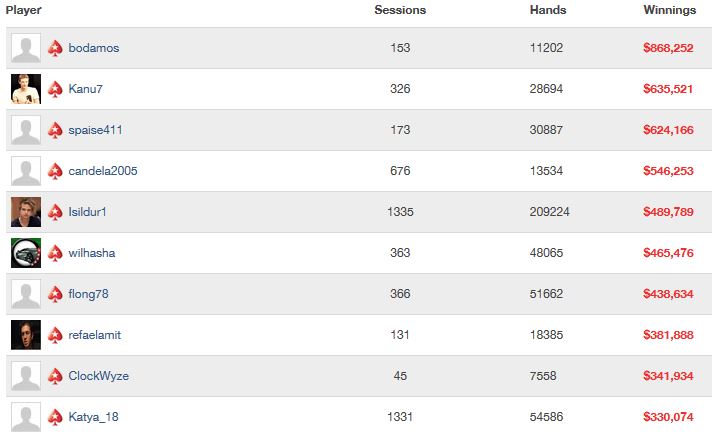Open wilhasha's car avatar thumbnail
Image resolution: width=712 pixels, height=437 pixels.
tap(26, 253)
